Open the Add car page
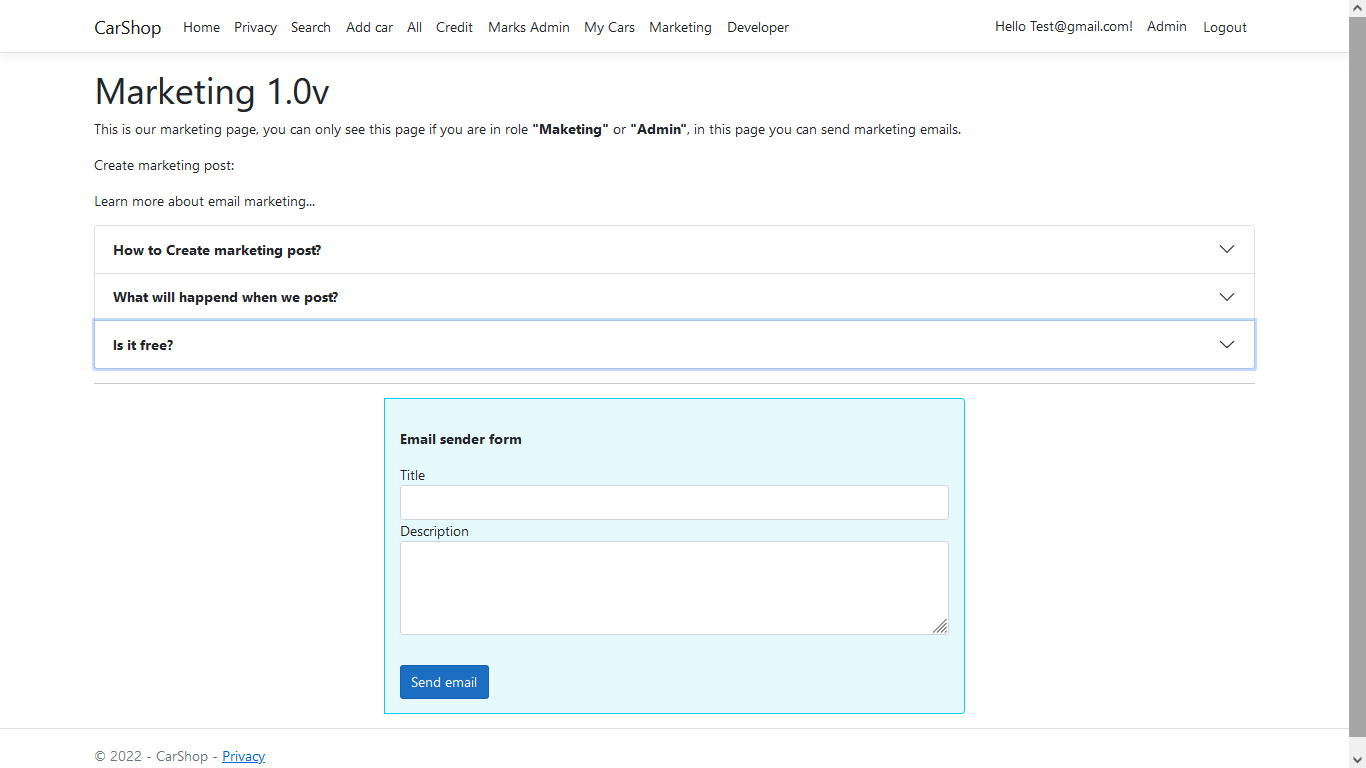The width and height of the screenshot is (1366, 768). pos(369,27)
